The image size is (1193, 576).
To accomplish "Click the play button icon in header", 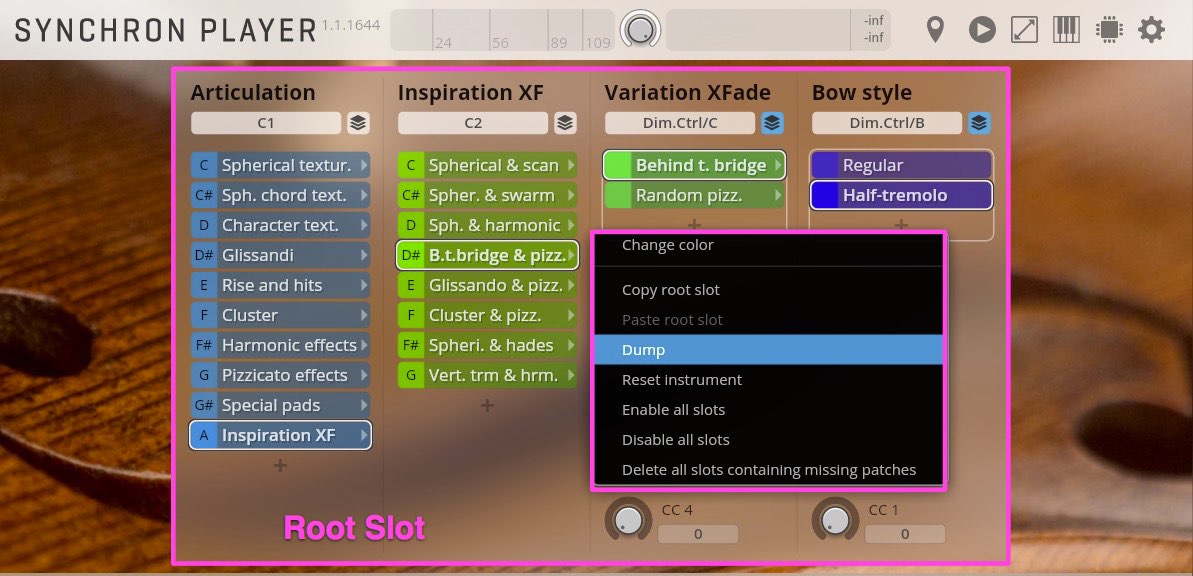I will (x=982, y=30).
